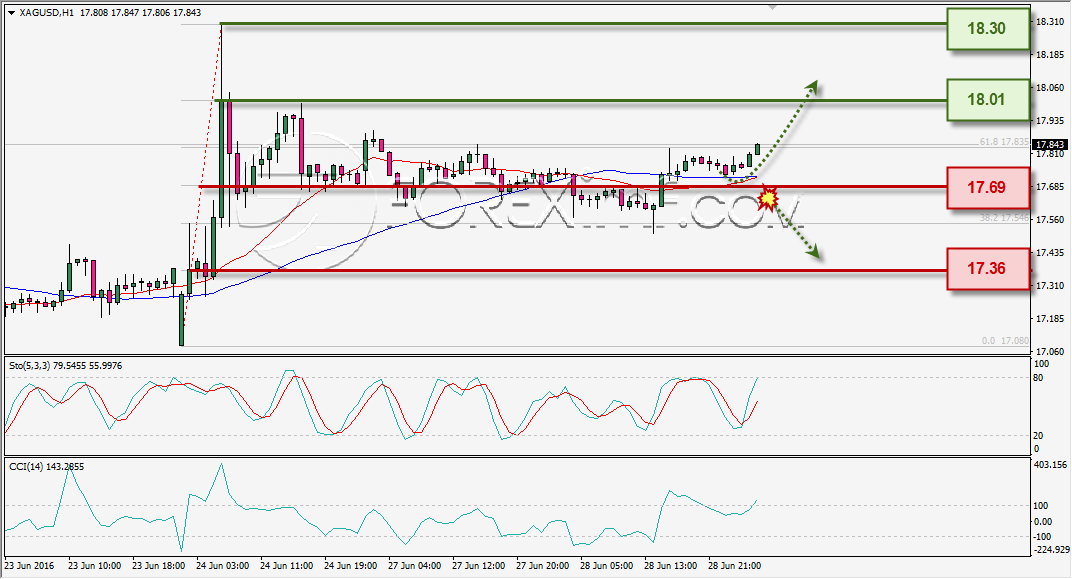Click the 23 Jun 2016 date label

pos(29,566)
